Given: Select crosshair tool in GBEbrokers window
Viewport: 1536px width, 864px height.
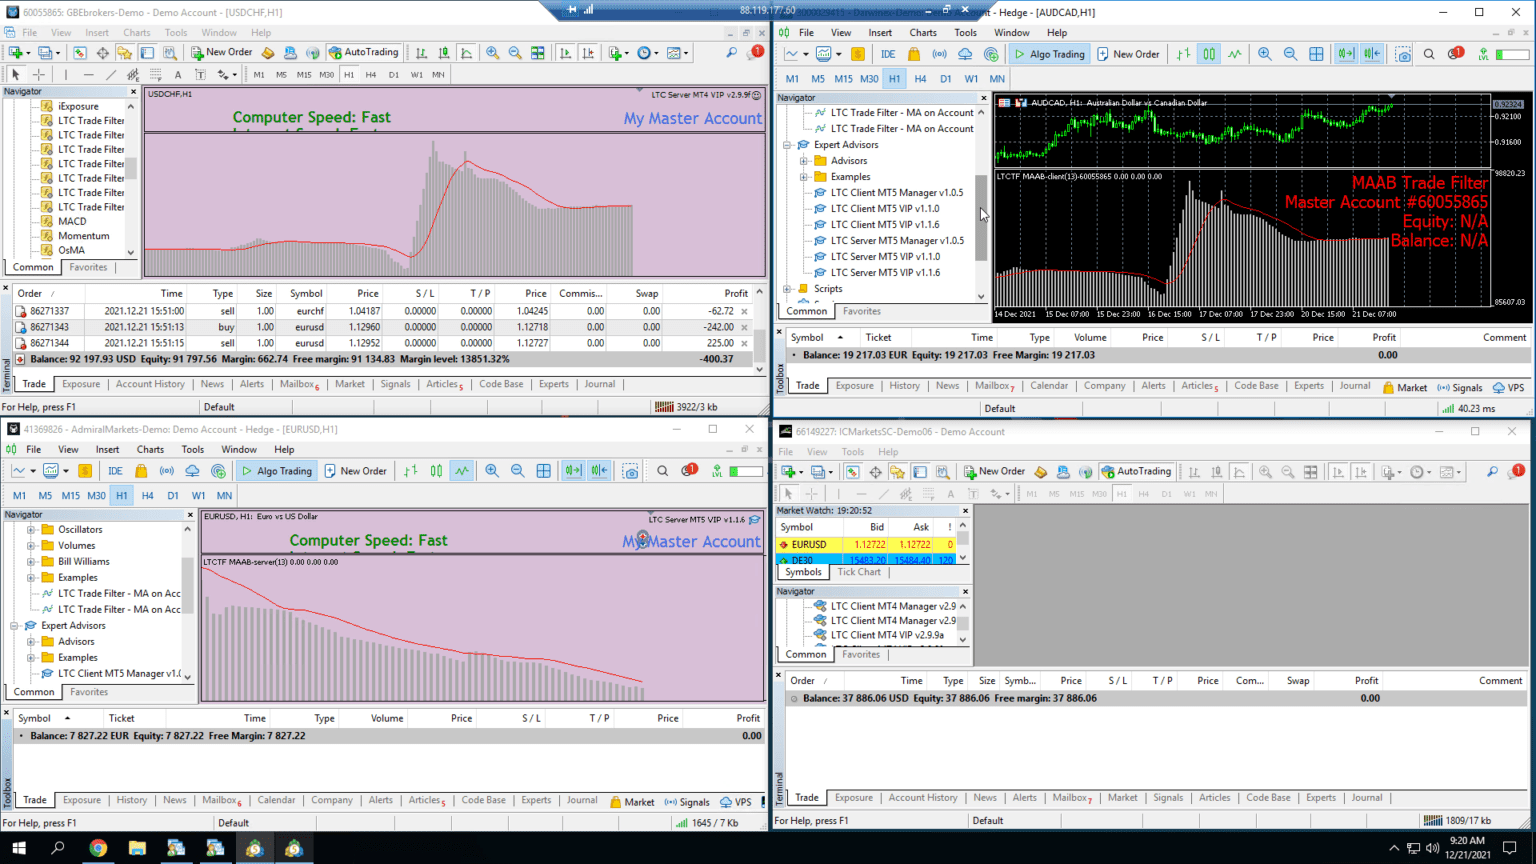Looking at the screenshot, I should [39, 74].
